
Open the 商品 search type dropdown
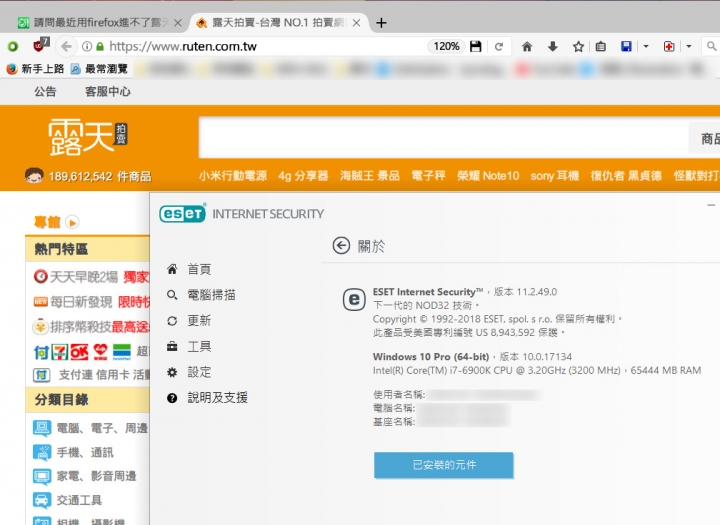(705, 138)
